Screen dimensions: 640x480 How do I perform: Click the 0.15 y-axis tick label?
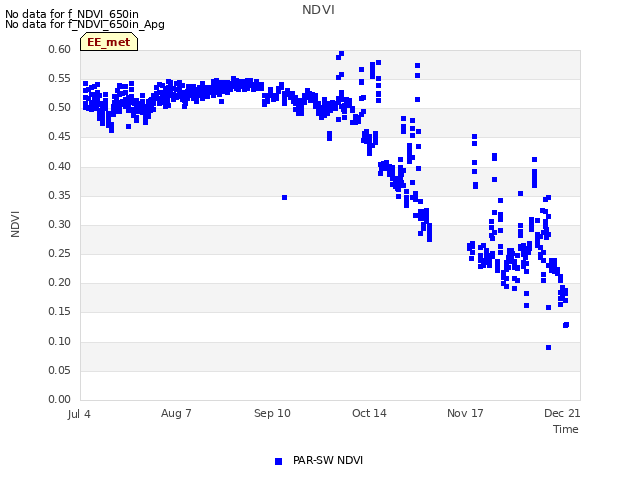pyautogui.click(x=60, y=312)
